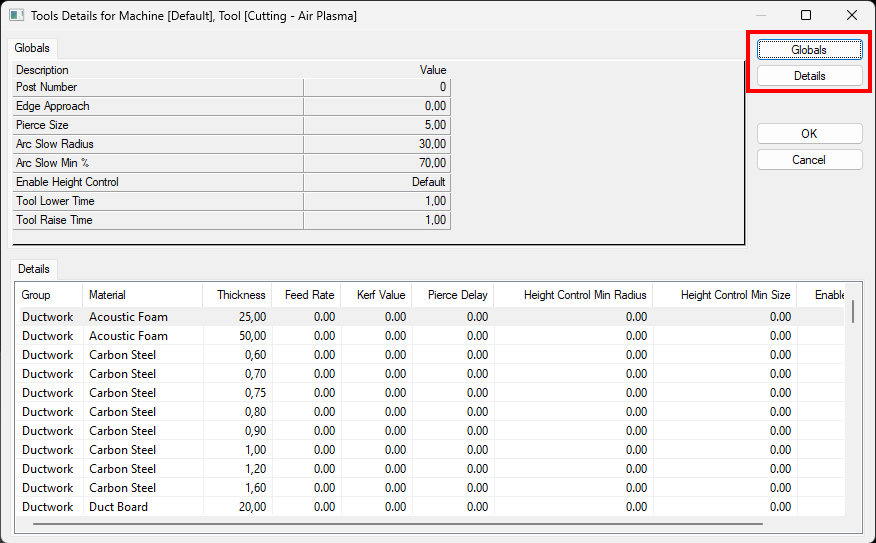Click the Edge Approach description label

[53, 106]
